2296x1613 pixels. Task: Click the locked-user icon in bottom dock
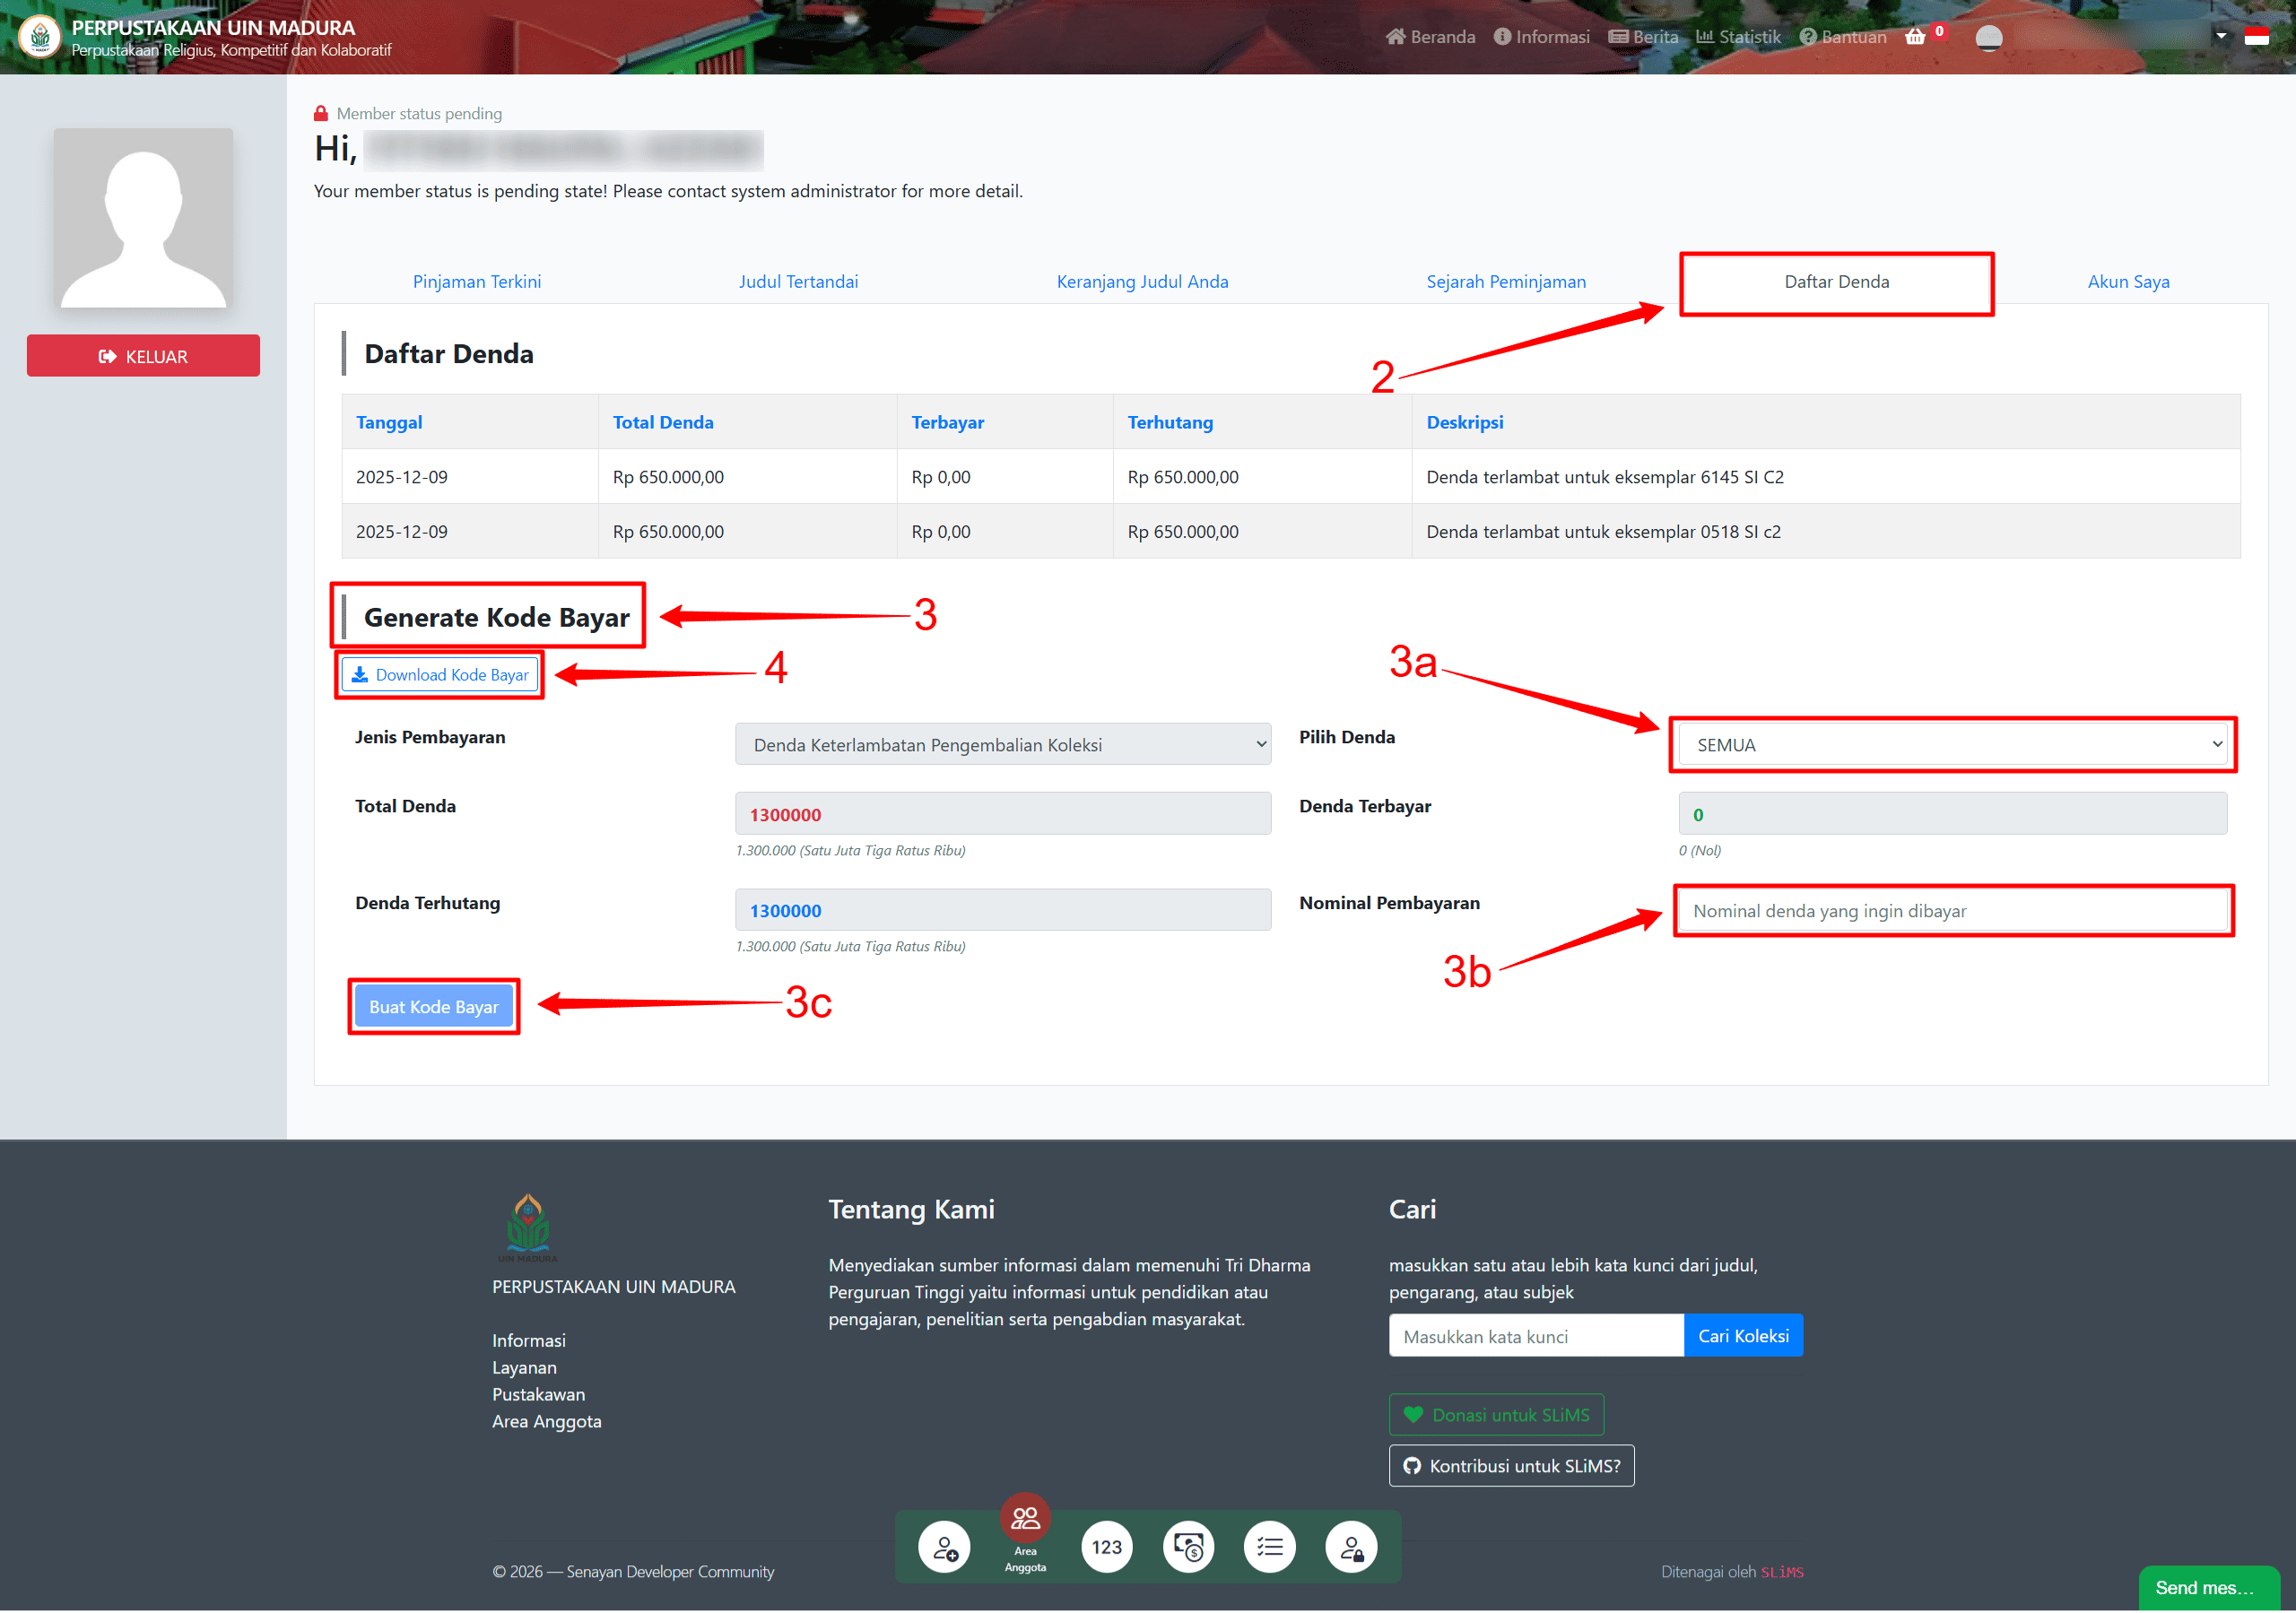point(1351,1547)
